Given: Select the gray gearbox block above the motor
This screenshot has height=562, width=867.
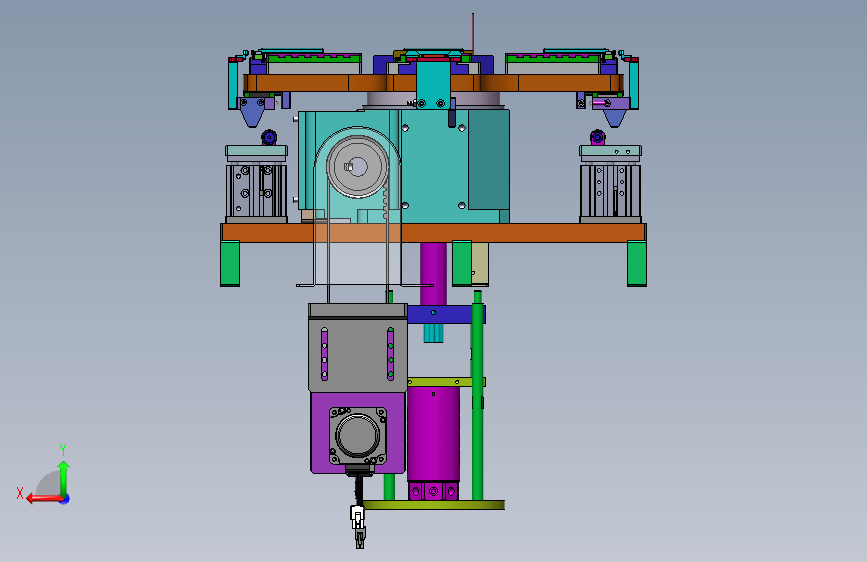Looking at the screenshot, I should click(x=358, y=347).
